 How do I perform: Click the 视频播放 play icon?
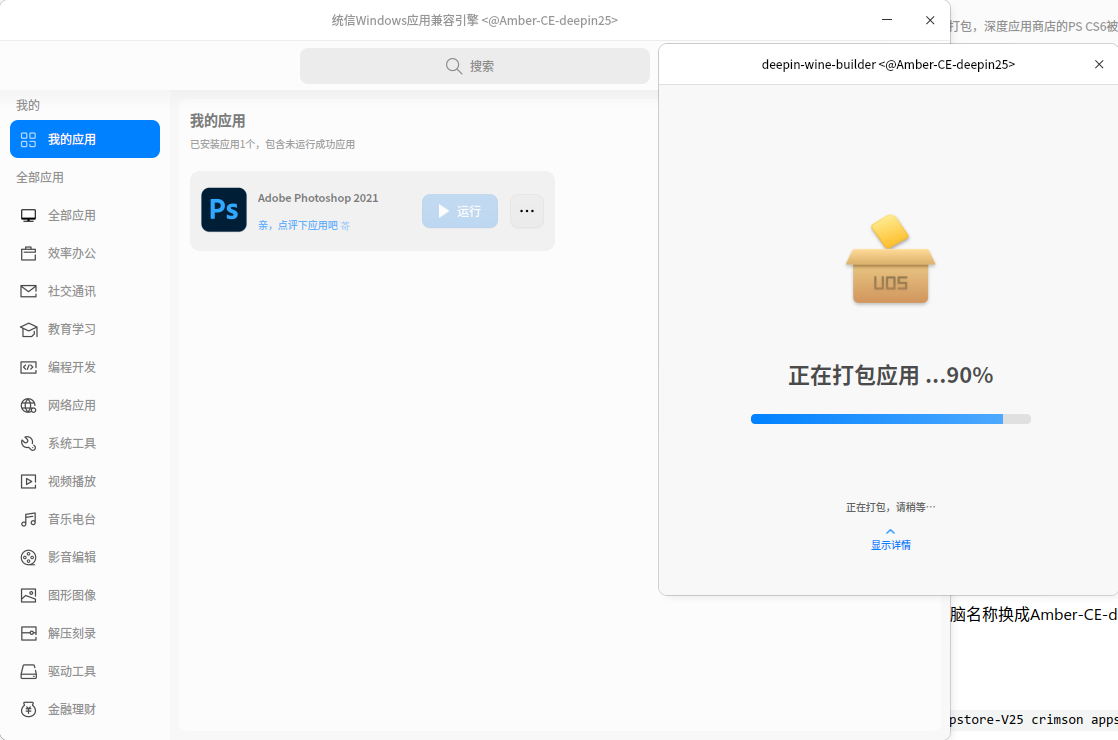pos(29,481)
